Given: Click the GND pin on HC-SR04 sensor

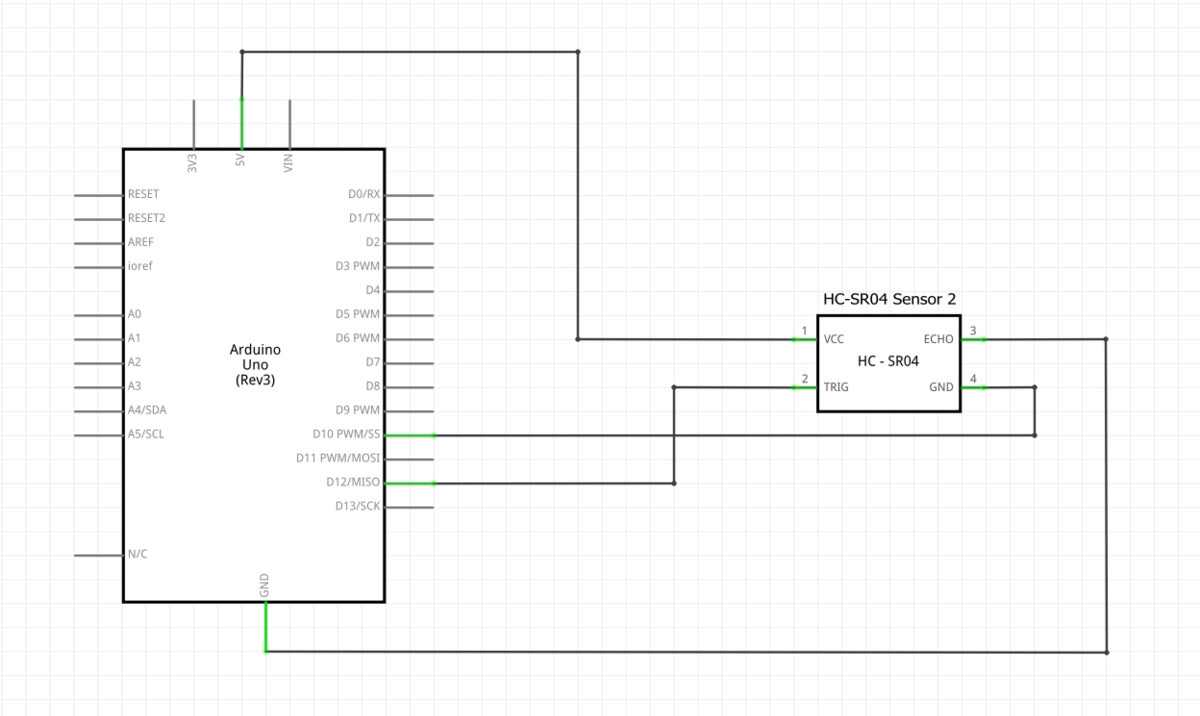Looking at the screenshot, I should click(x=974, y=387).
